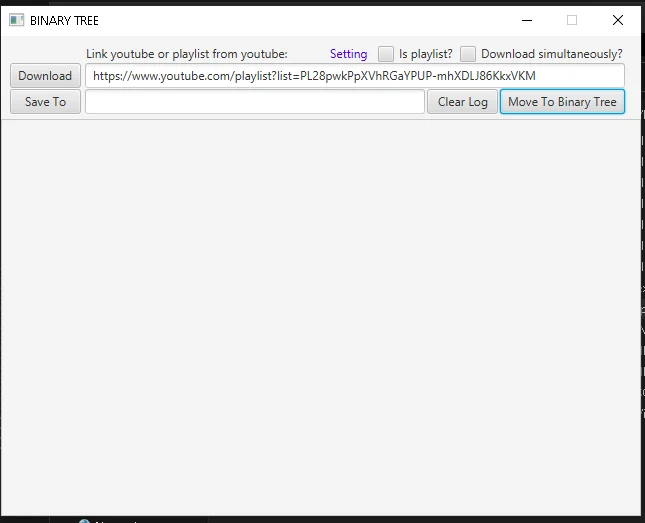This screenshot has height=523, width=645.
Task: Focus the YouTube link input field
Action: (355, 76)
